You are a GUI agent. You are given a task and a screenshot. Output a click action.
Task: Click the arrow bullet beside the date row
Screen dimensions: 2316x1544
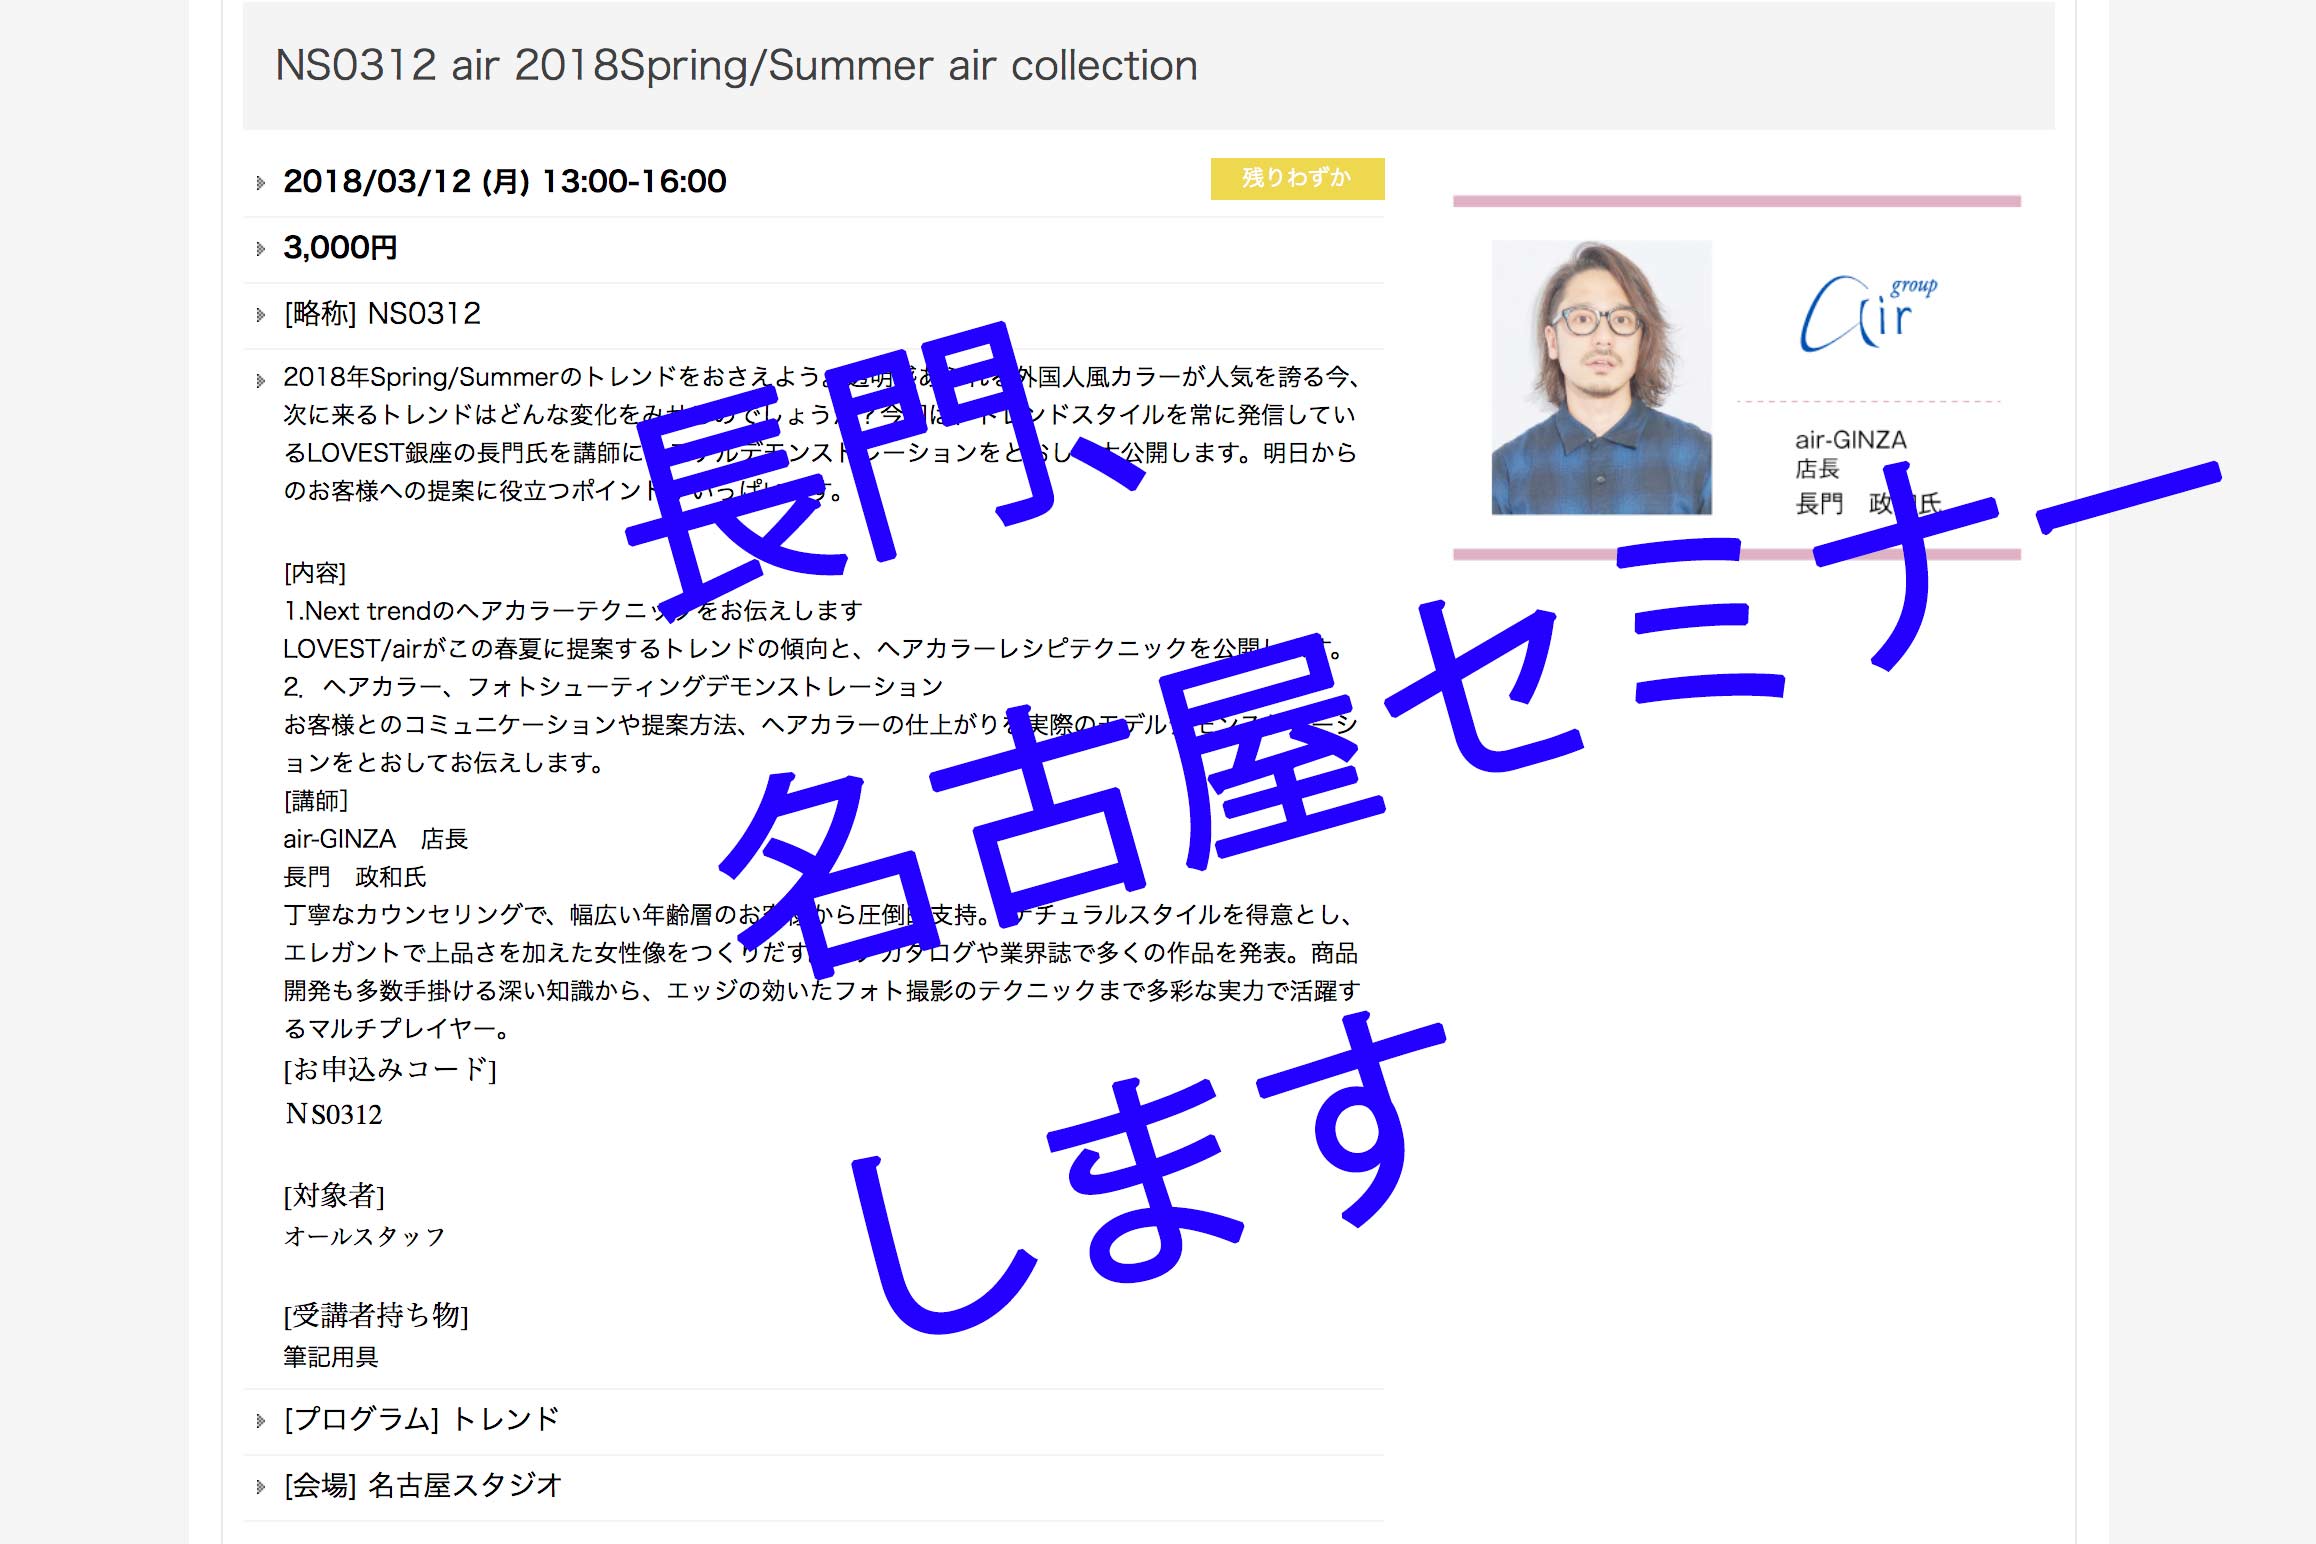pos(260,183)
